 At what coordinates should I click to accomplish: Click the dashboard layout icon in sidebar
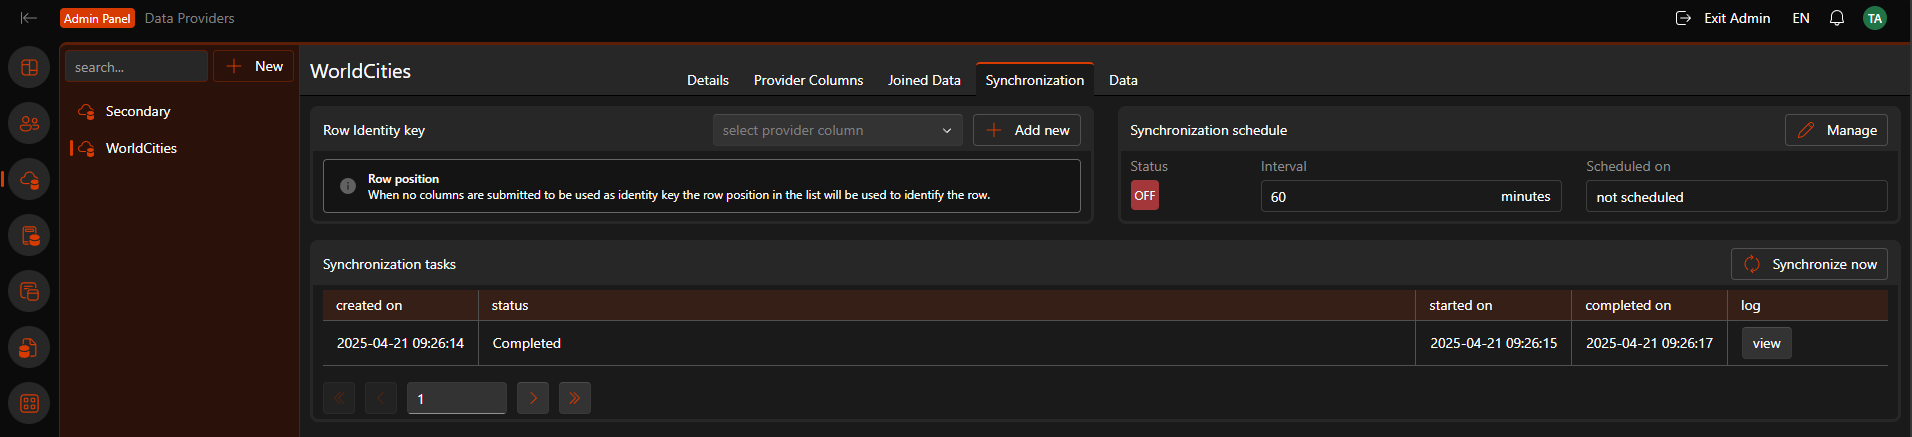coord(29,68)
